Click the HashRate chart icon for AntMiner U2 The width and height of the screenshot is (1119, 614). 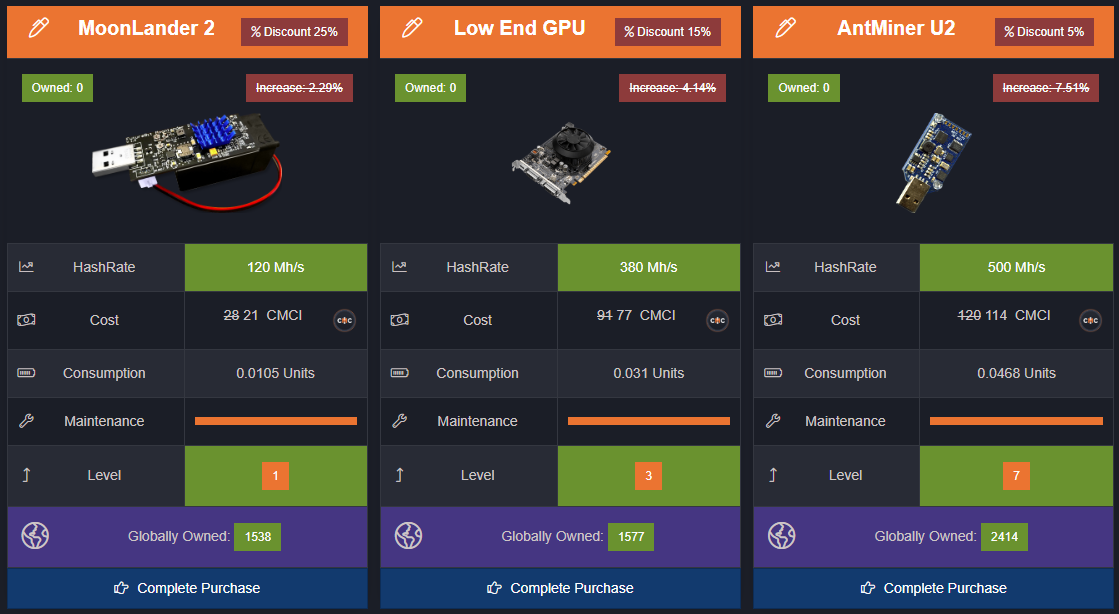pyautogui.click(x=773, y=266)
